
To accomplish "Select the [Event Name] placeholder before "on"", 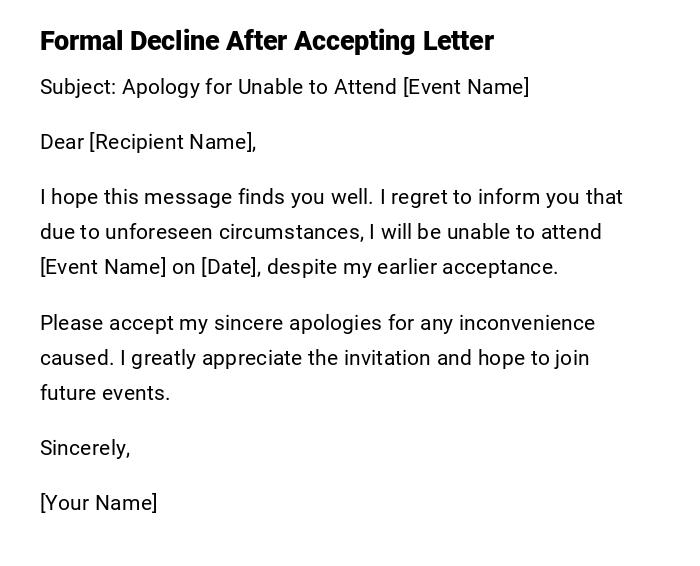I will pos(103,267).
